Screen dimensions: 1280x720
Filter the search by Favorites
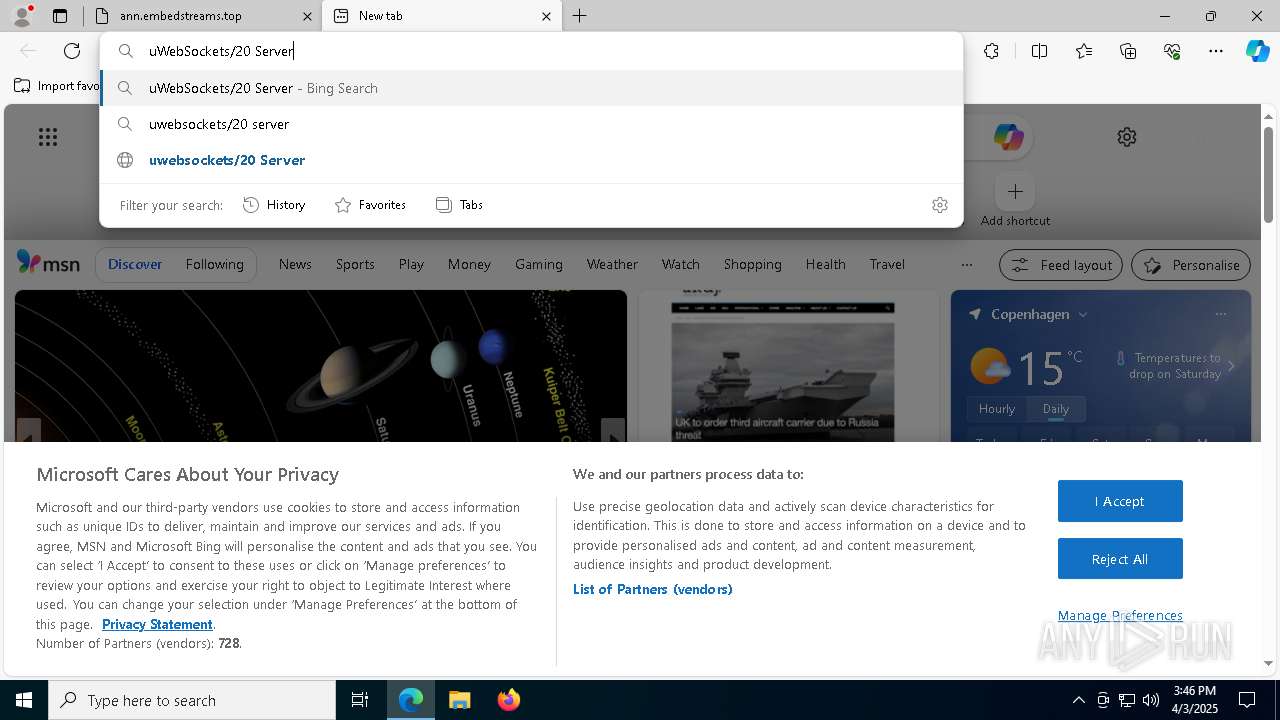click(370, 205)
